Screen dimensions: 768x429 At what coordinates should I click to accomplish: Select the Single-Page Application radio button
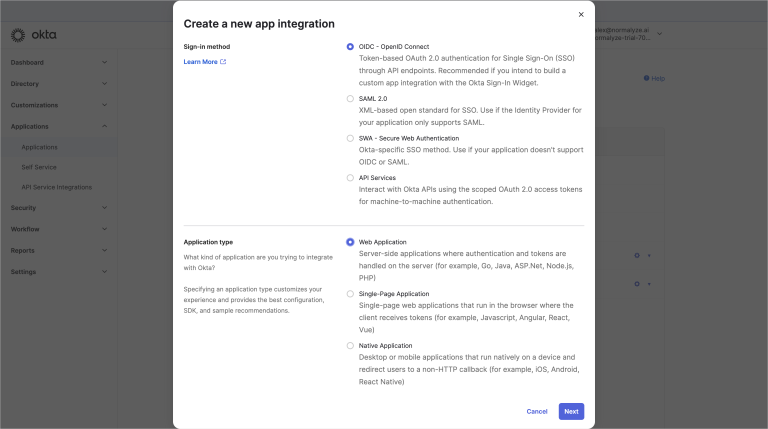pos(350,294)
